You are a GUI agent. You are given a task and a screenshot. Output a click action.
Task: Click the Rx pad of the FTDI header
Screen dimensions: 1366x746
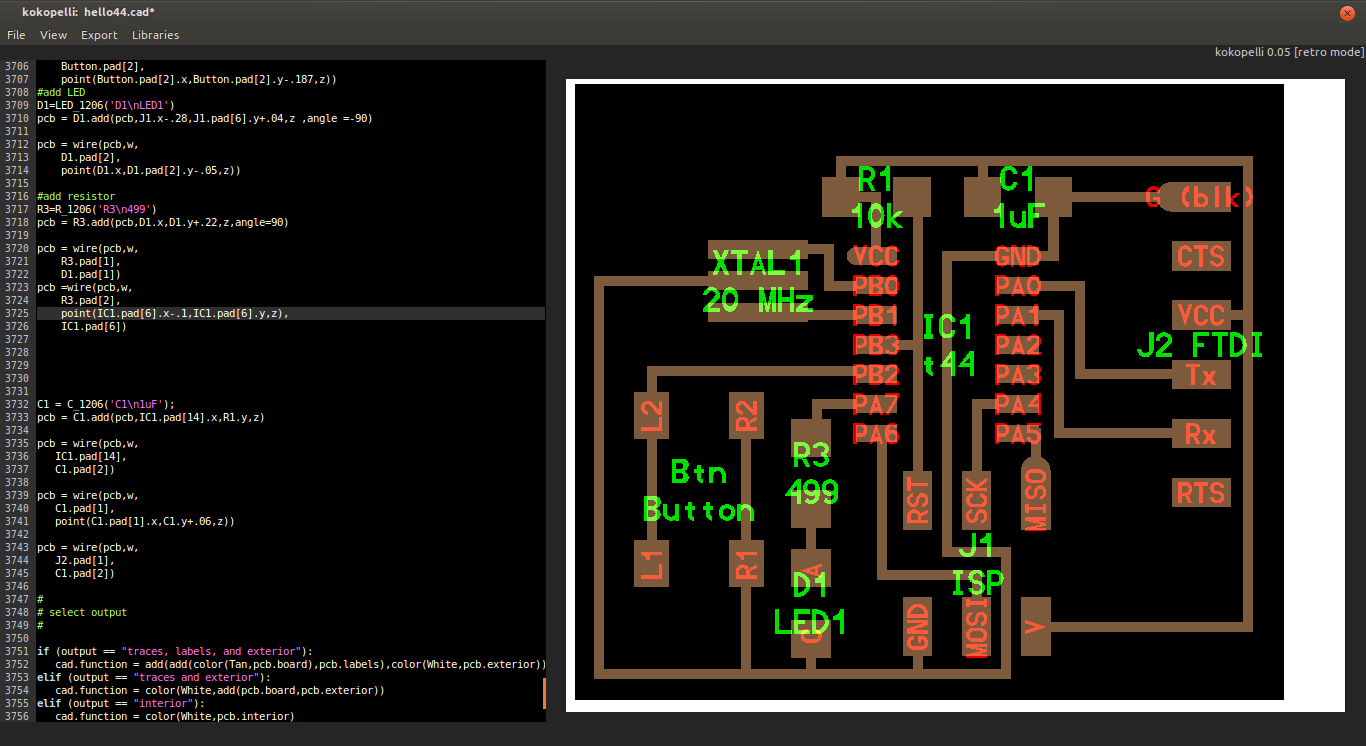(1201, 434)
